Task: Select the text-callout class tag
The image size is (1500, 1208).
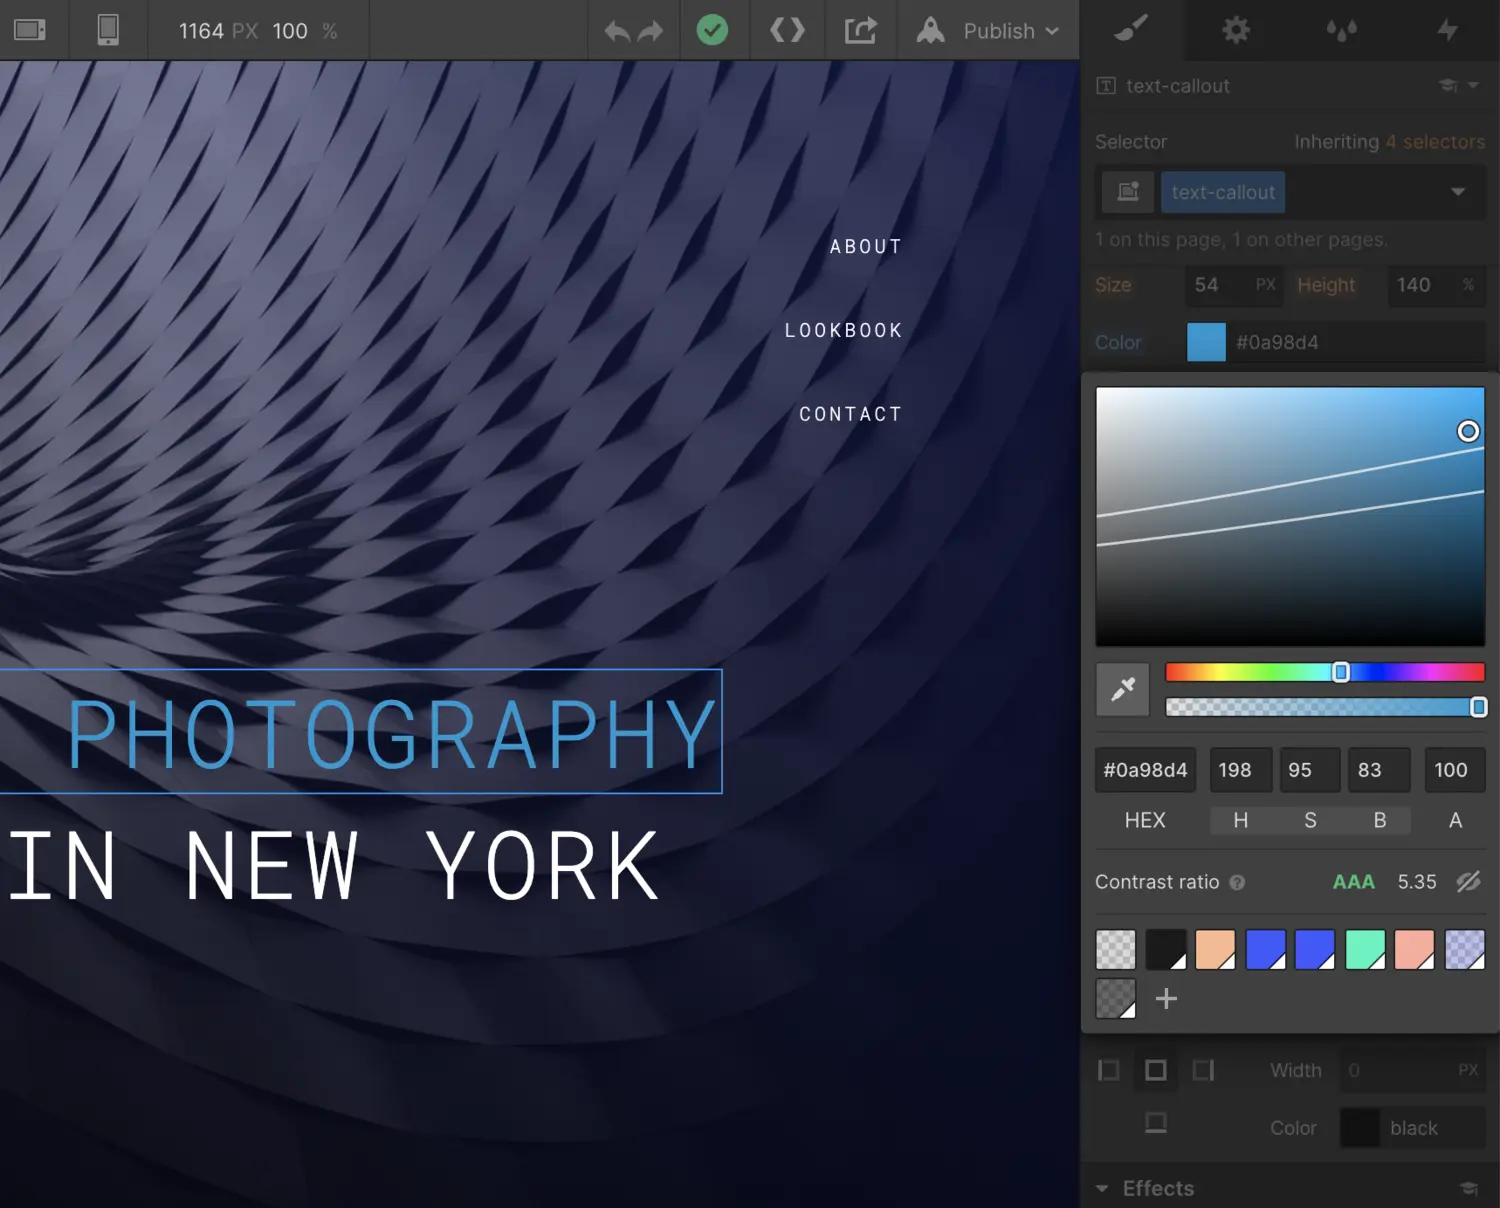Action: pyautogui.click(x=1223, y=192)
